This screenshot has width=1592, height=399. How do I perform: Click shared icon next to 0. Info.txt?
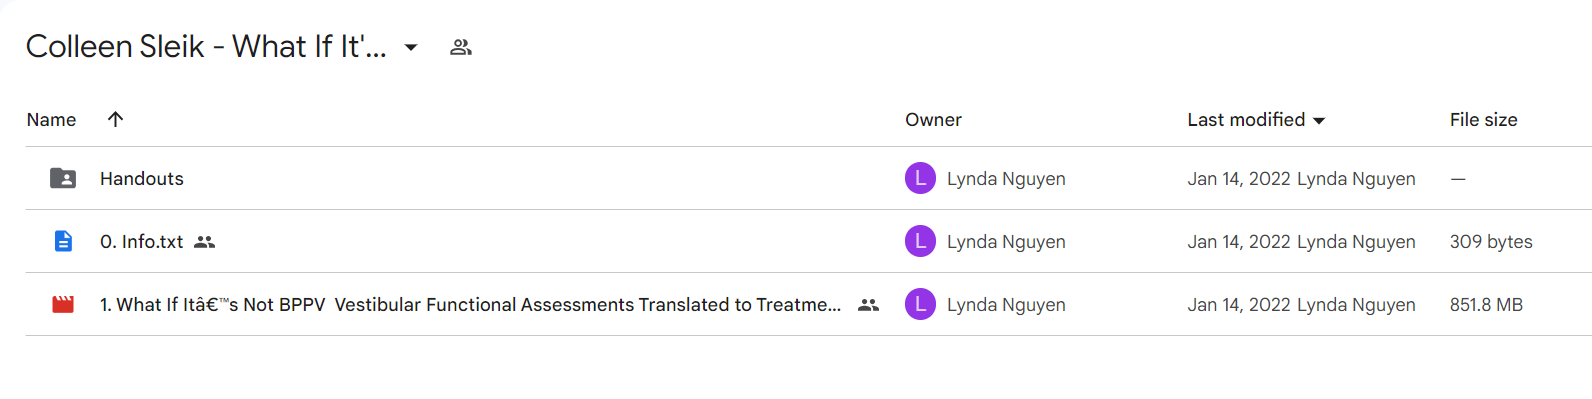[x=204, y=242]
